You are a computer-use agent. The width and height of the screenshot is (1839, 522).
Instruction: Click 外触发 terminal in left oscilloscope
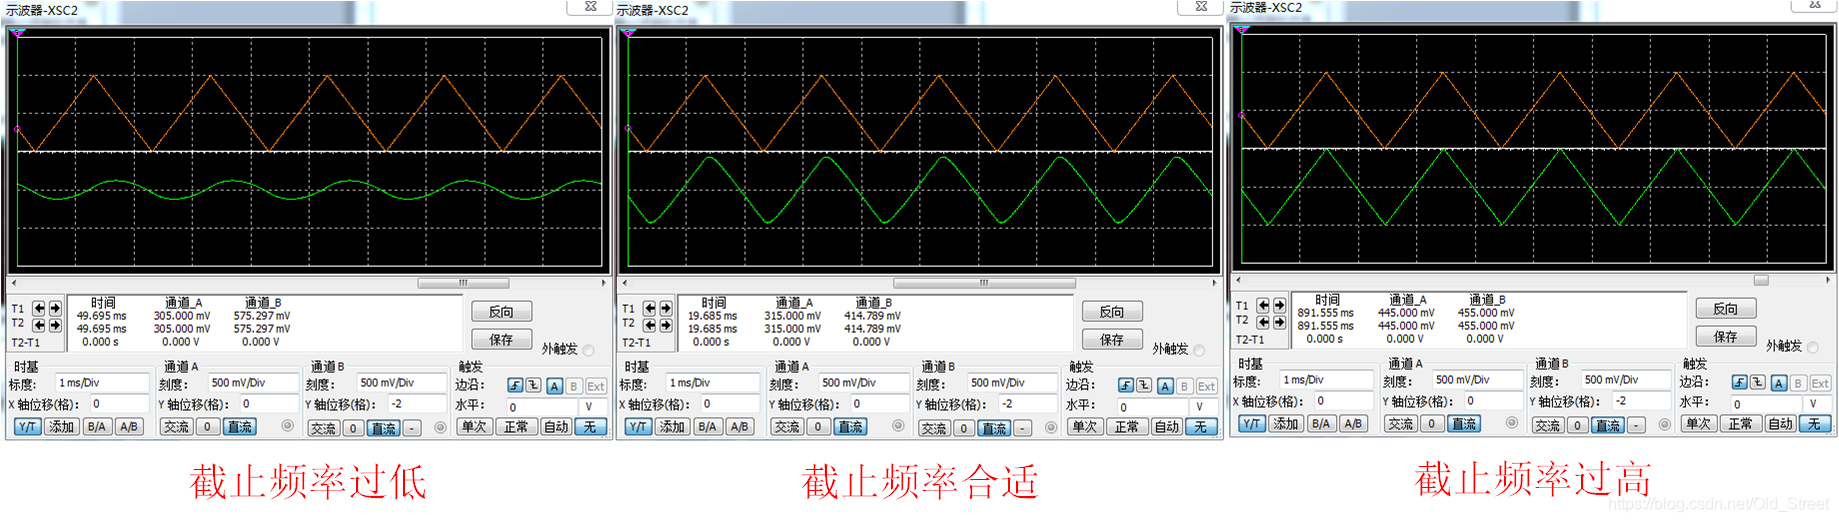(588, 350)
